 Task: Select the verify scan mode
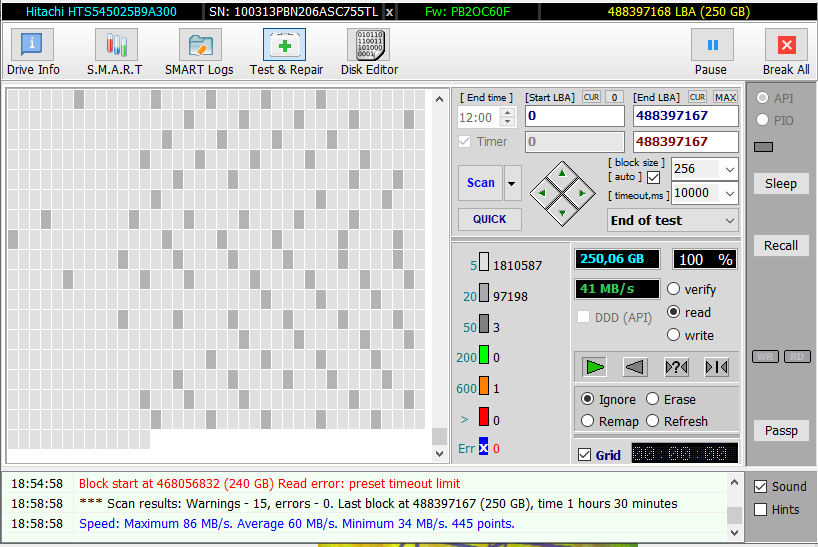coord(674,289)
